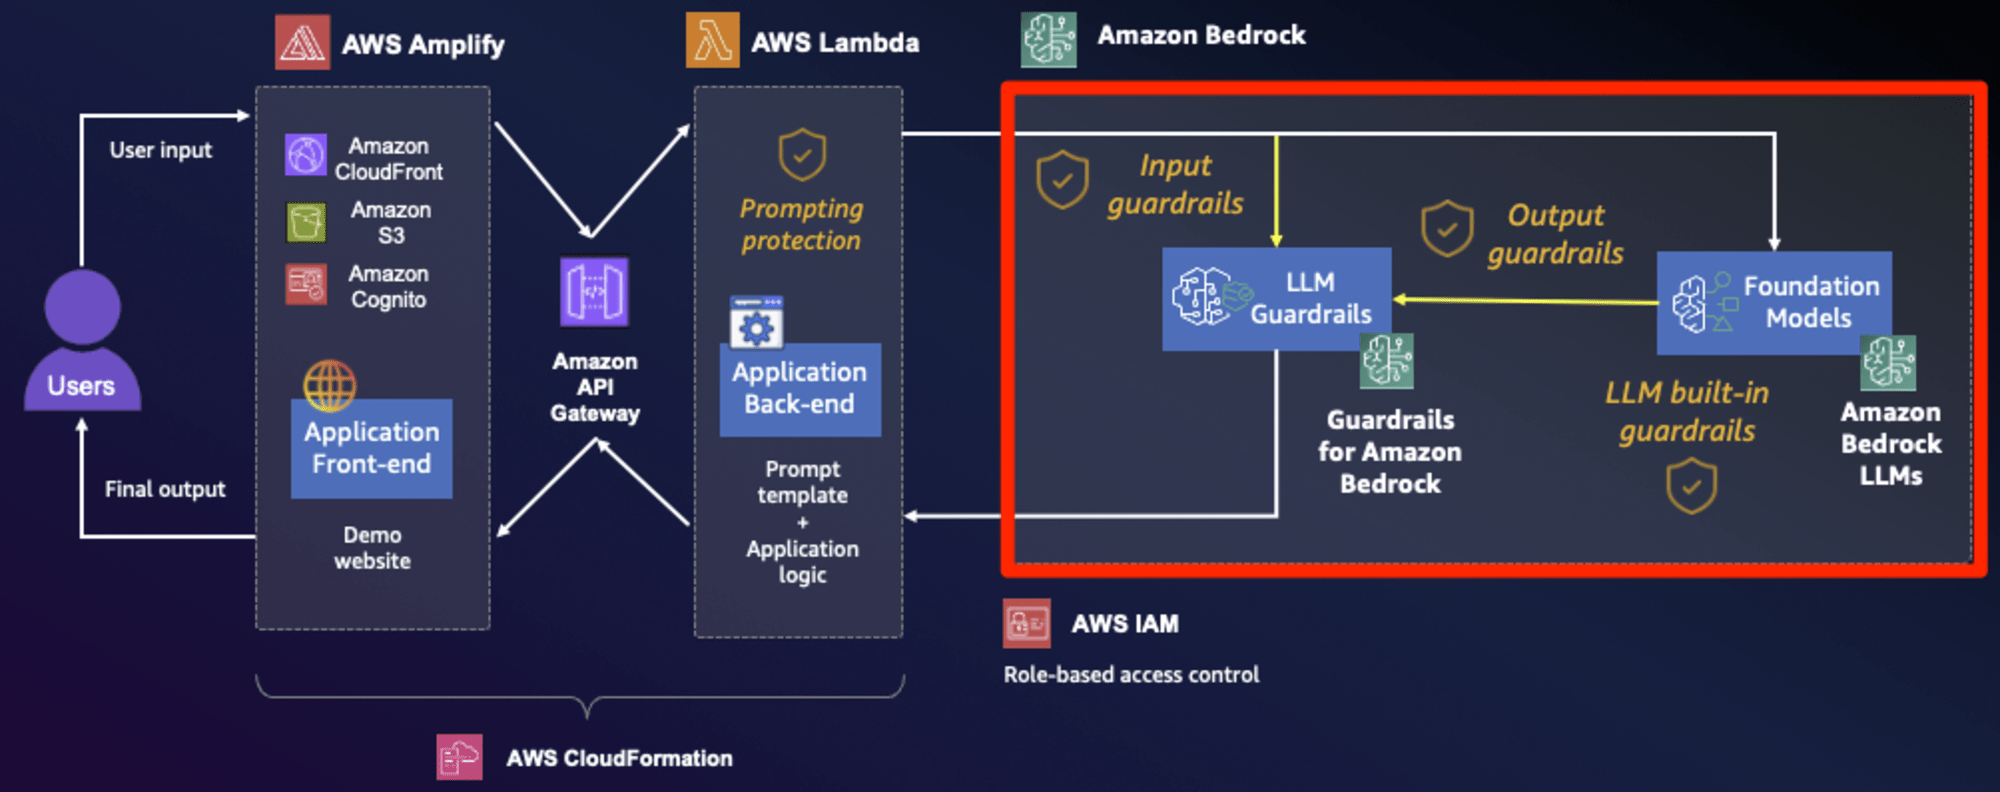Click the 'Amazon API Gateway' label
The width and height of the screenshot is (2000, 792).
[x=595, y=388]
